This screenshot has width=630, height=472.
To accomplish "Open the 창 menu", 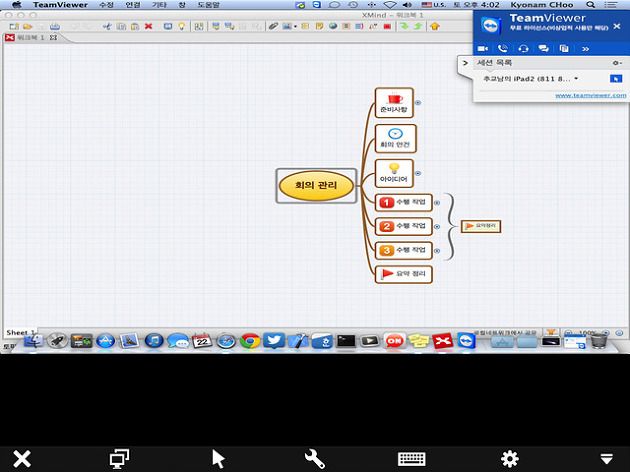I will point(182,5).
